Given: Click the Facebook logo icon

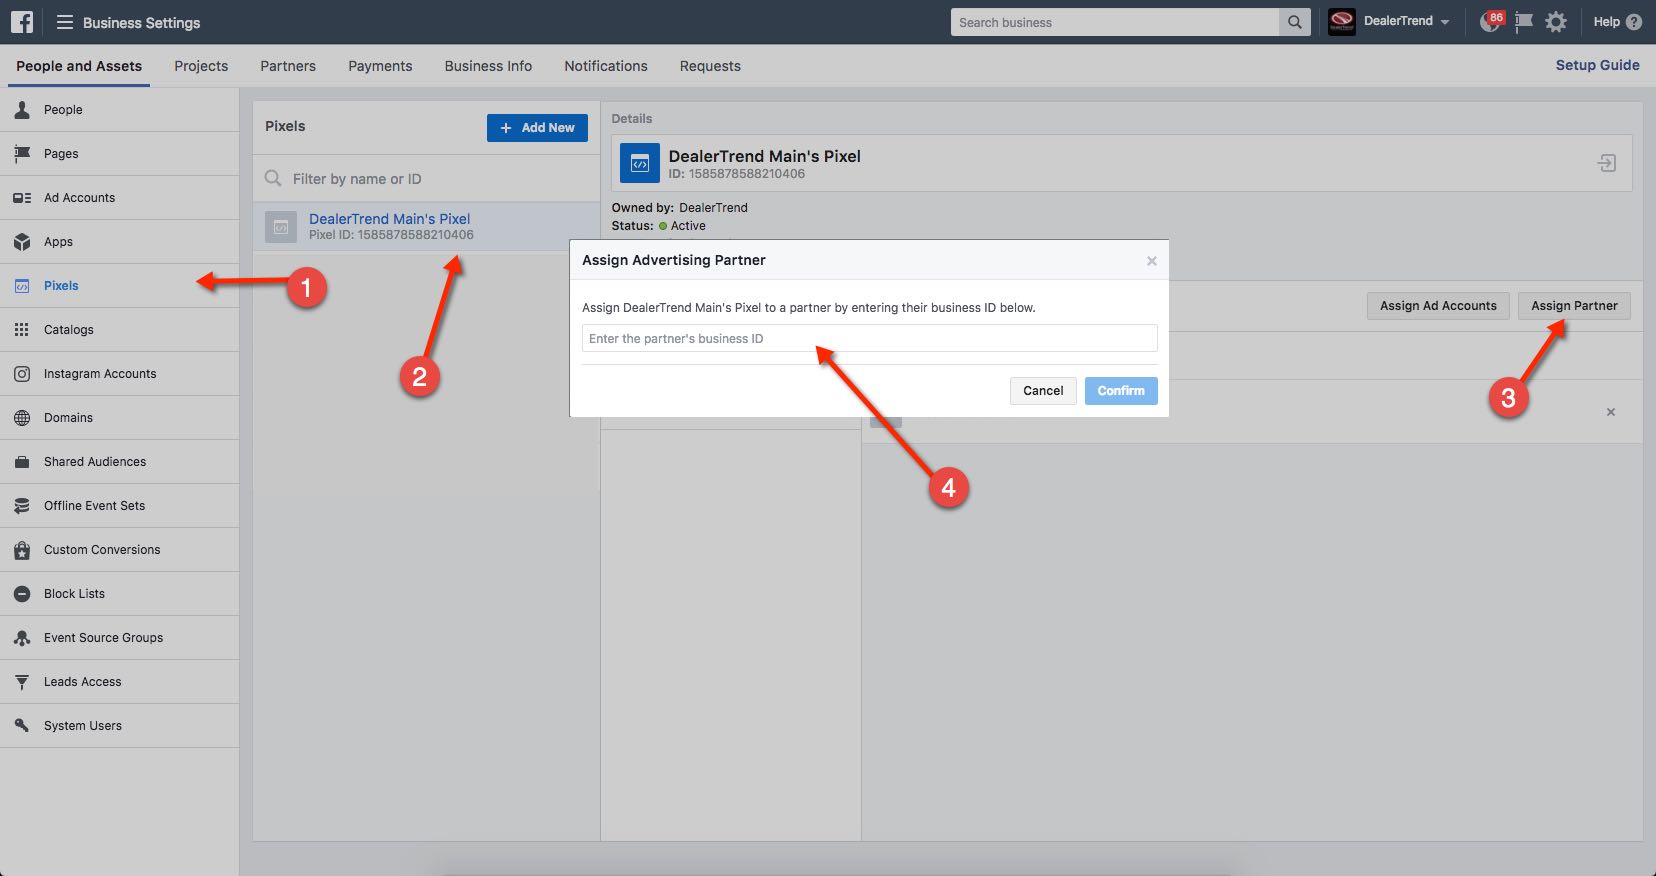Looking at the screenshot, I should [22, 22].
